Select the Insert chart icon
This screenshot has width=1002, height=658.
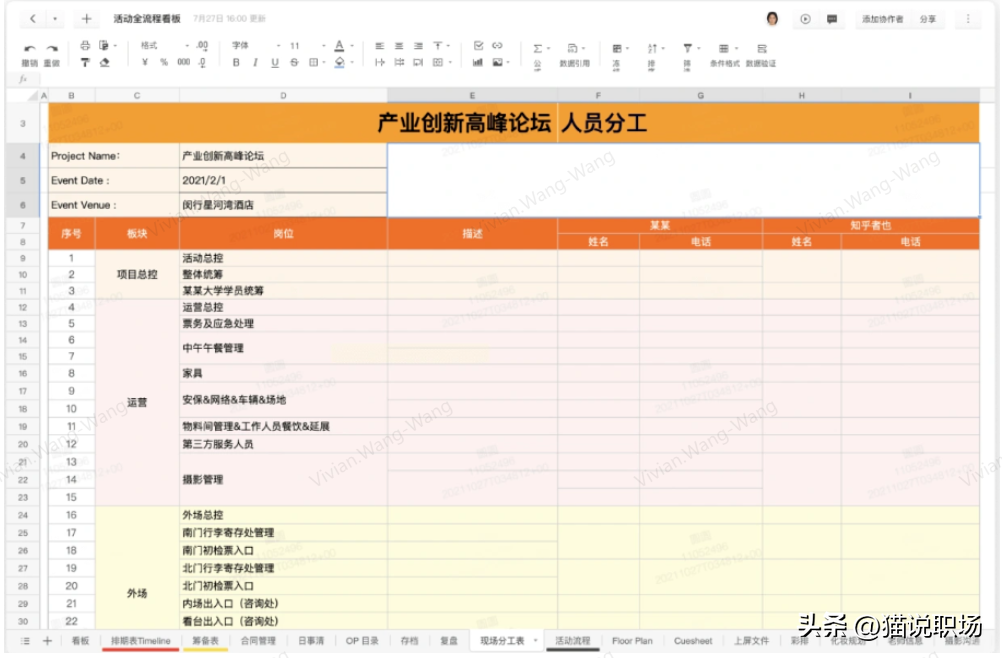point(478,60)
